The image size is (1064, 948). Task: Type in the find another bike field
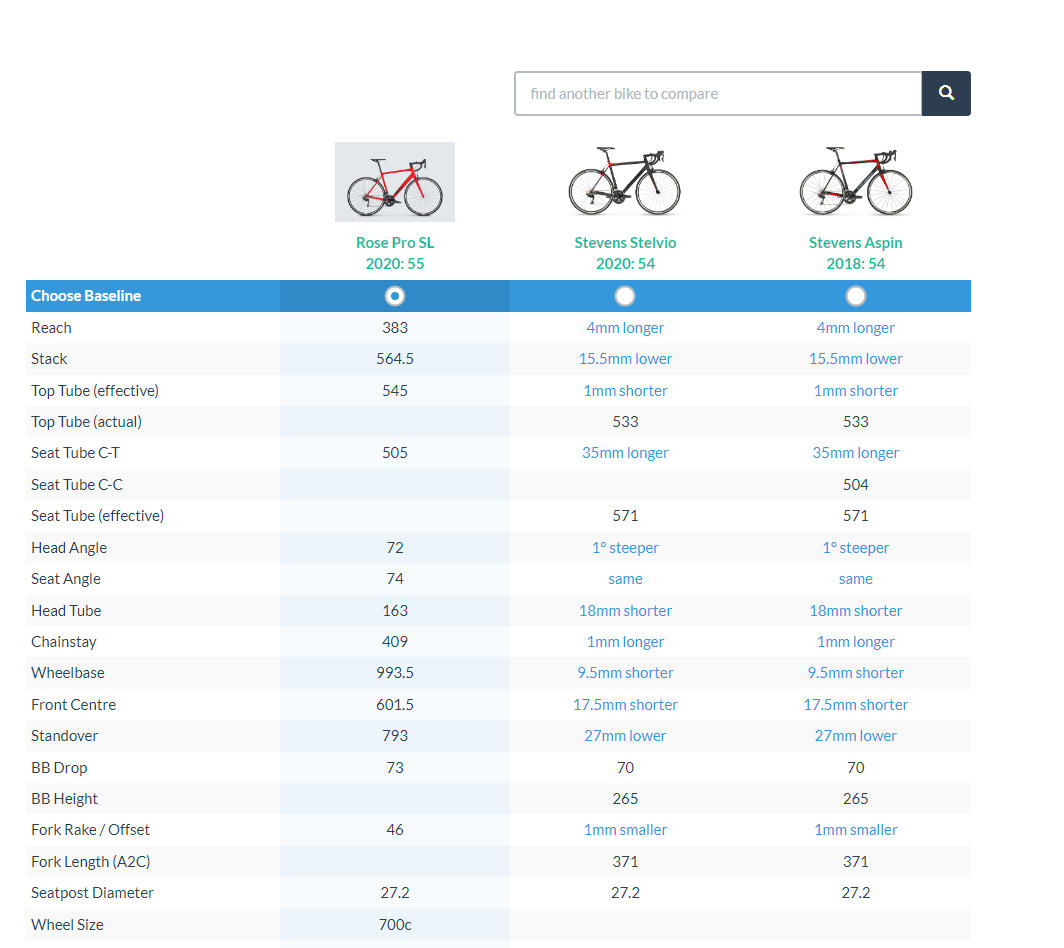pos(717,93)
